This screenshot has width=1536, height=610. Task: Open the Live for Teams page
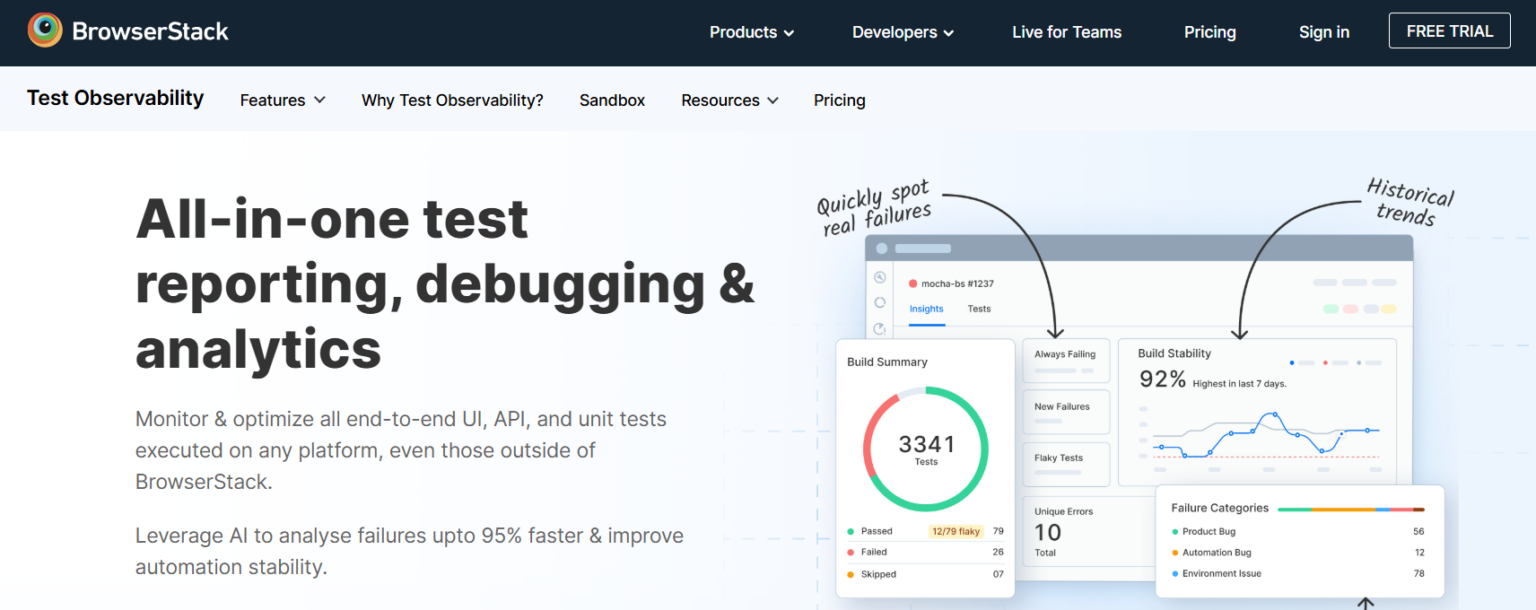(1067, 32)
